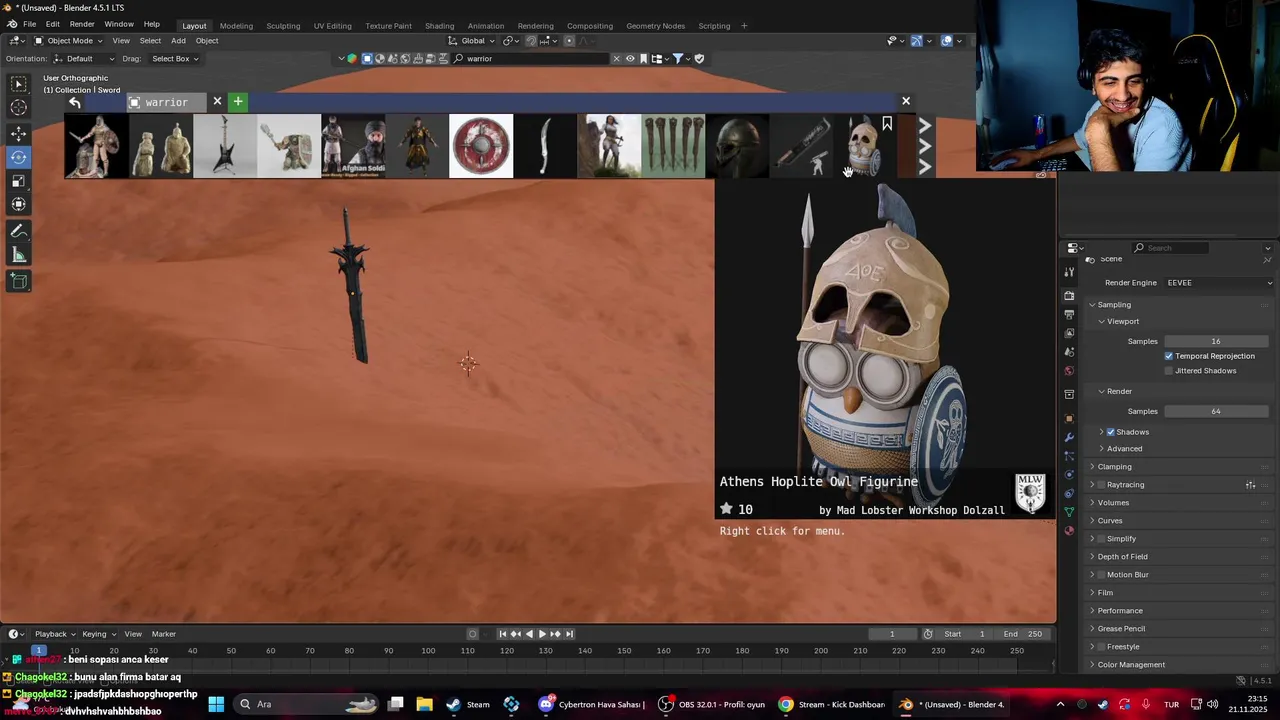Open the Keying menu in timeline
The width and height of the screenshot is (1280, 720).
point(98,634)
